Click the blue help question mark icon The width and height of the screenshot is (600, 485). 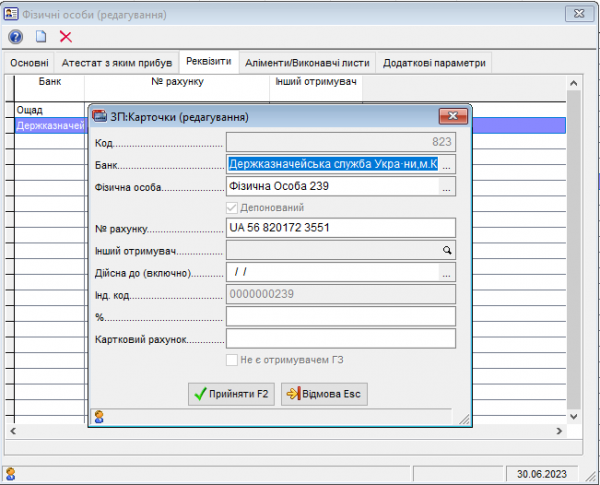click(x=15, y=37)
